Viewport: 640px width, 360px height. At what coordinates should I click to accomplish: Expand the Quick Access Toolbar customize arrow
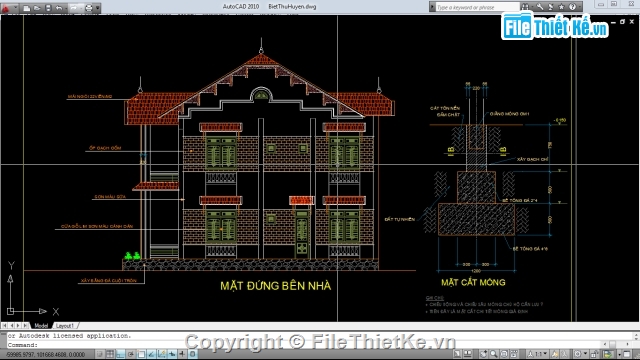click(x=98, y=8)
